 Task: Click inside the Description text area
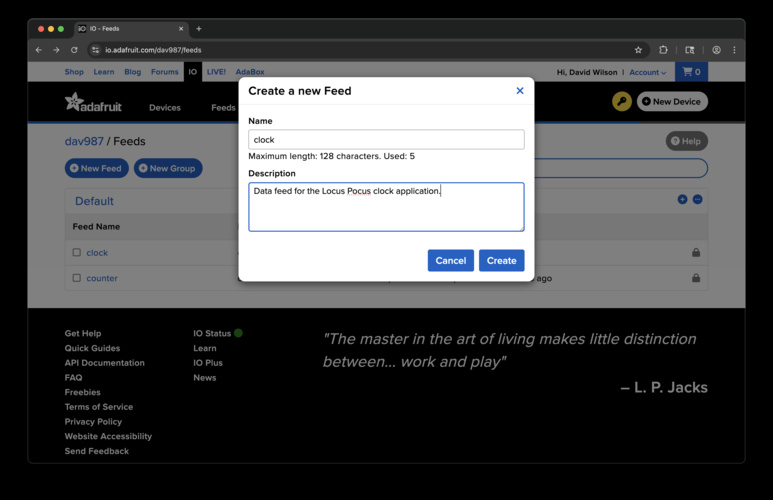(386, 207)
